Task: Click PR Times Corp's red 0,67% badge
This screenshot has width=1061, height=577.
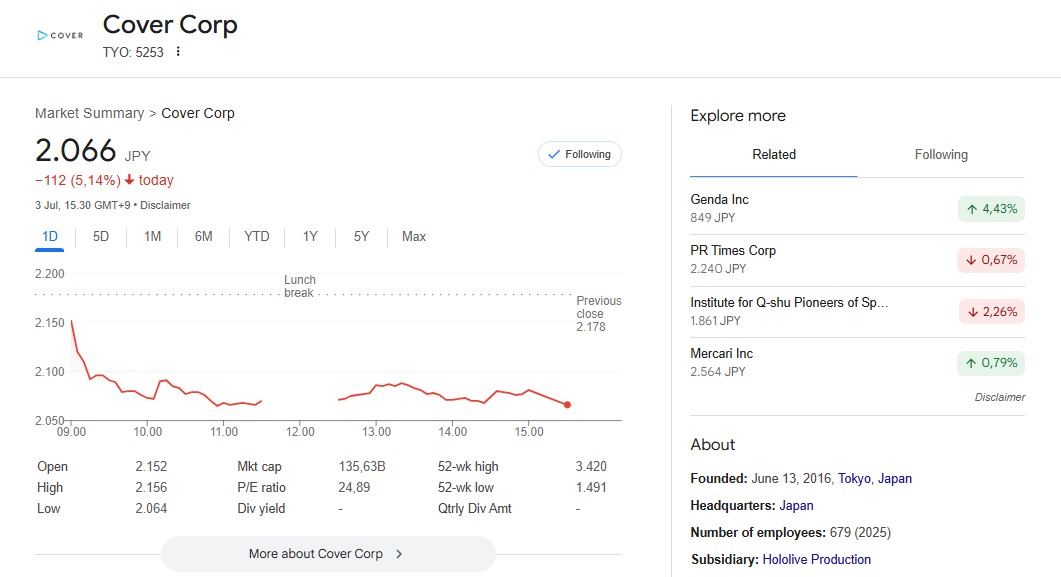Action: 991,260
